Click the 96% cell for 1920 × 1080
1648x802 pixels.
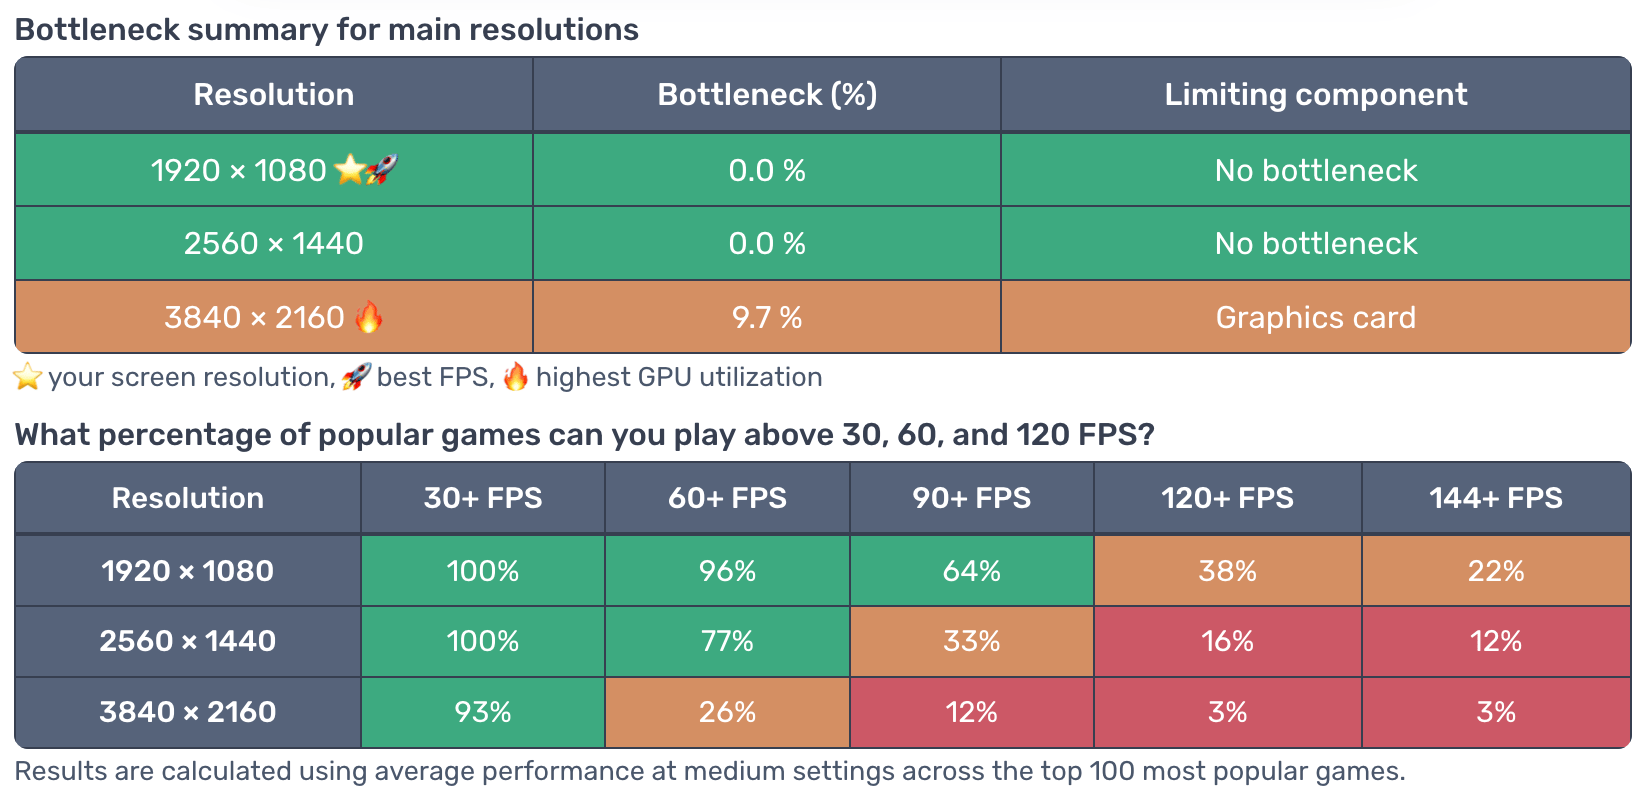tap(727, 571)
